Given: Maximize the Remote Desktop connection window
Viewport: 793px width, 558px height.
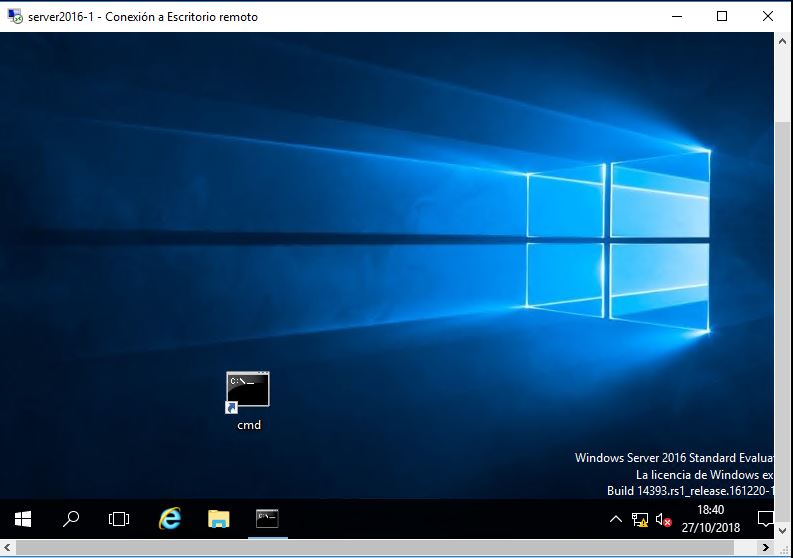Looking at the screenshot, I should point(722,16).
